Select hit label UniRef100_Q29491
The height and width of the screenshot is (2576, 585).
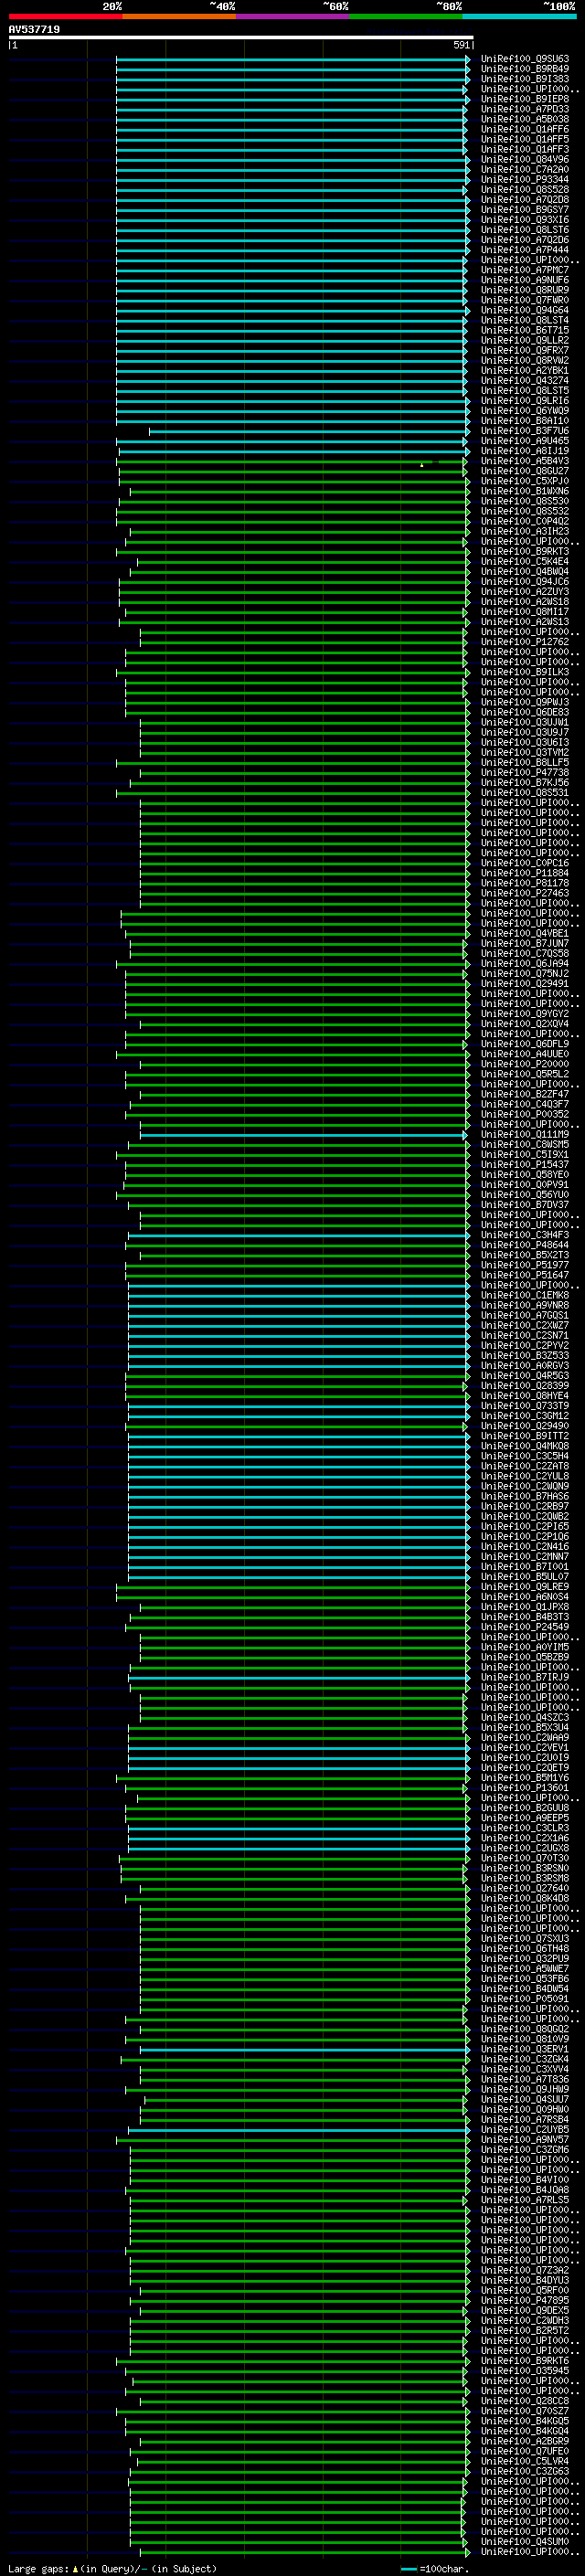(525, 984)
